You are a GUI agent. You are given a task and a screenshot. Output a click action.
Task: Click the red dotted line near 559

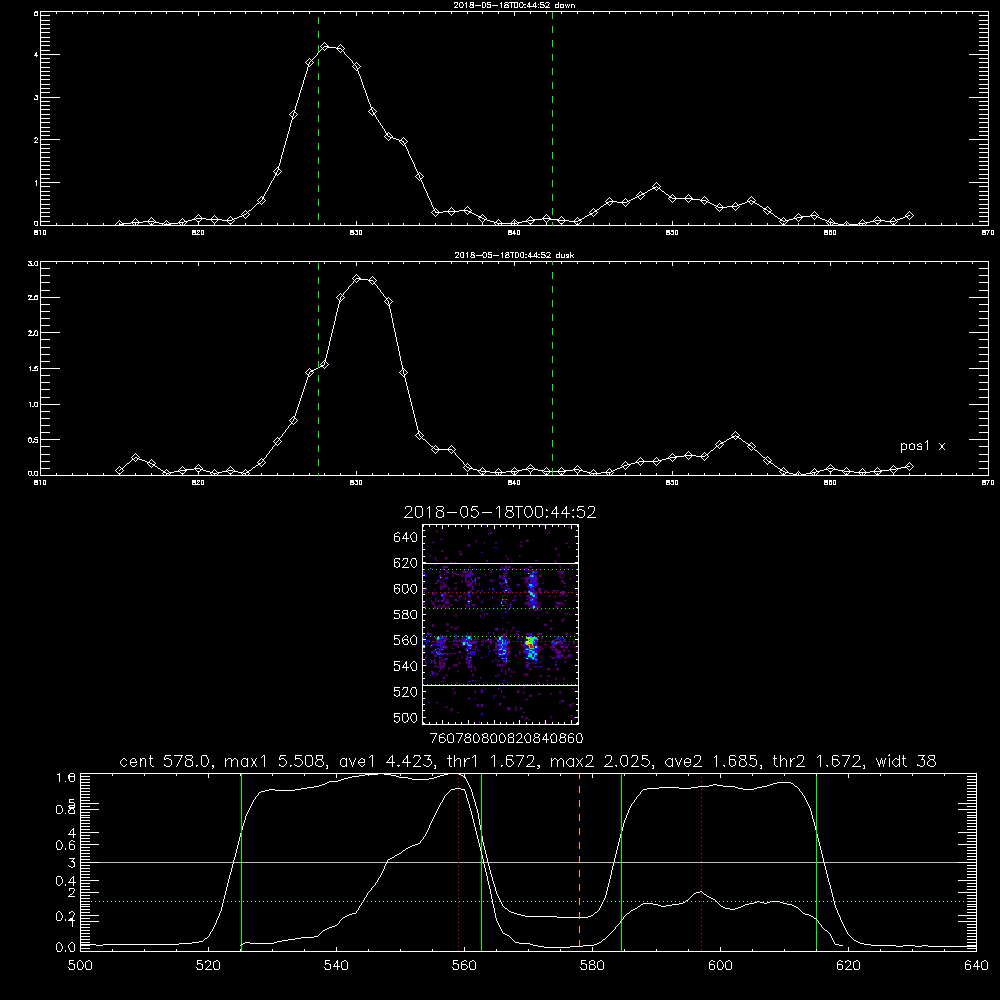pyautogui.click(x=459, y=860)
